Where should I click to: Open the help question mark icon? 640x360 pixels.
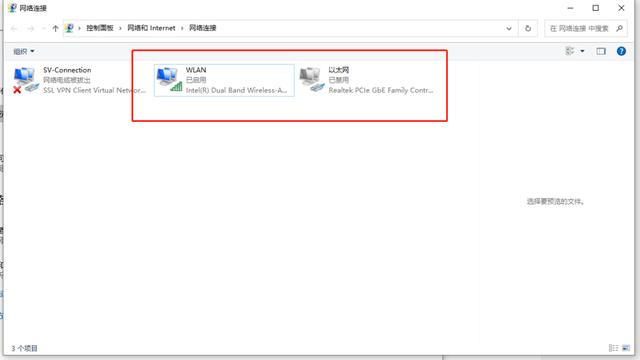pos(621,51)
